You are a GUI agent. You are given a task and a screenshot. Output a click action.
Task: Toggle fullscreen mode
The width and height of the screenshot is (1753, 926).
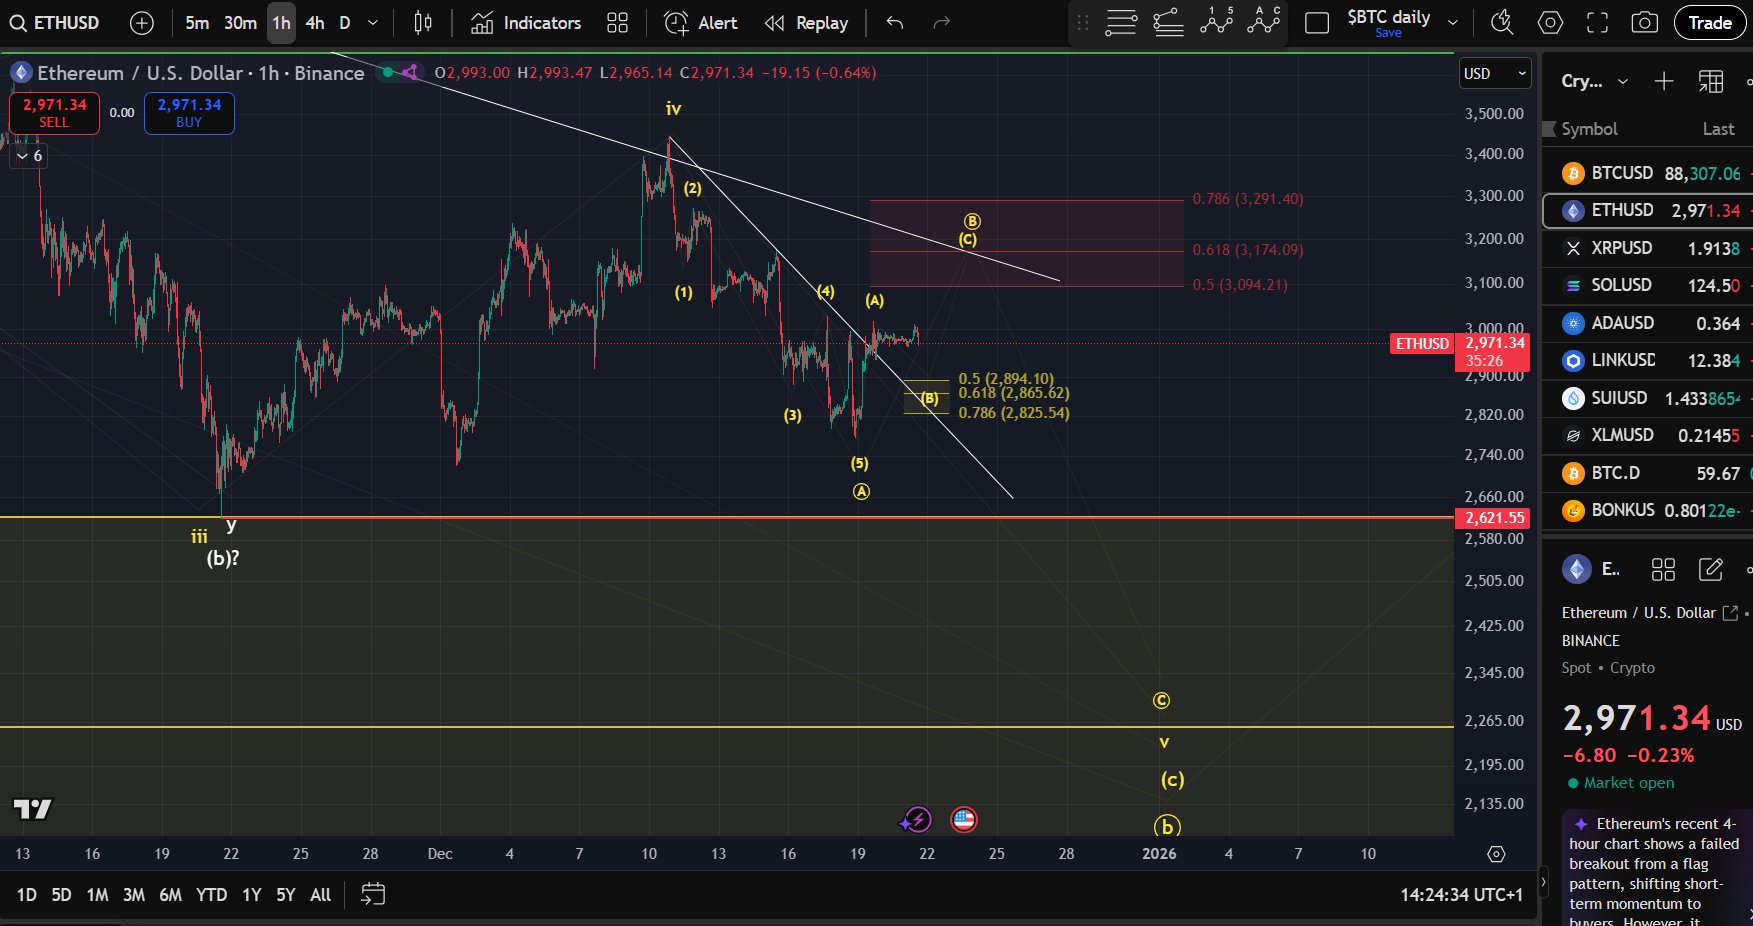(x=1597, y=23)
